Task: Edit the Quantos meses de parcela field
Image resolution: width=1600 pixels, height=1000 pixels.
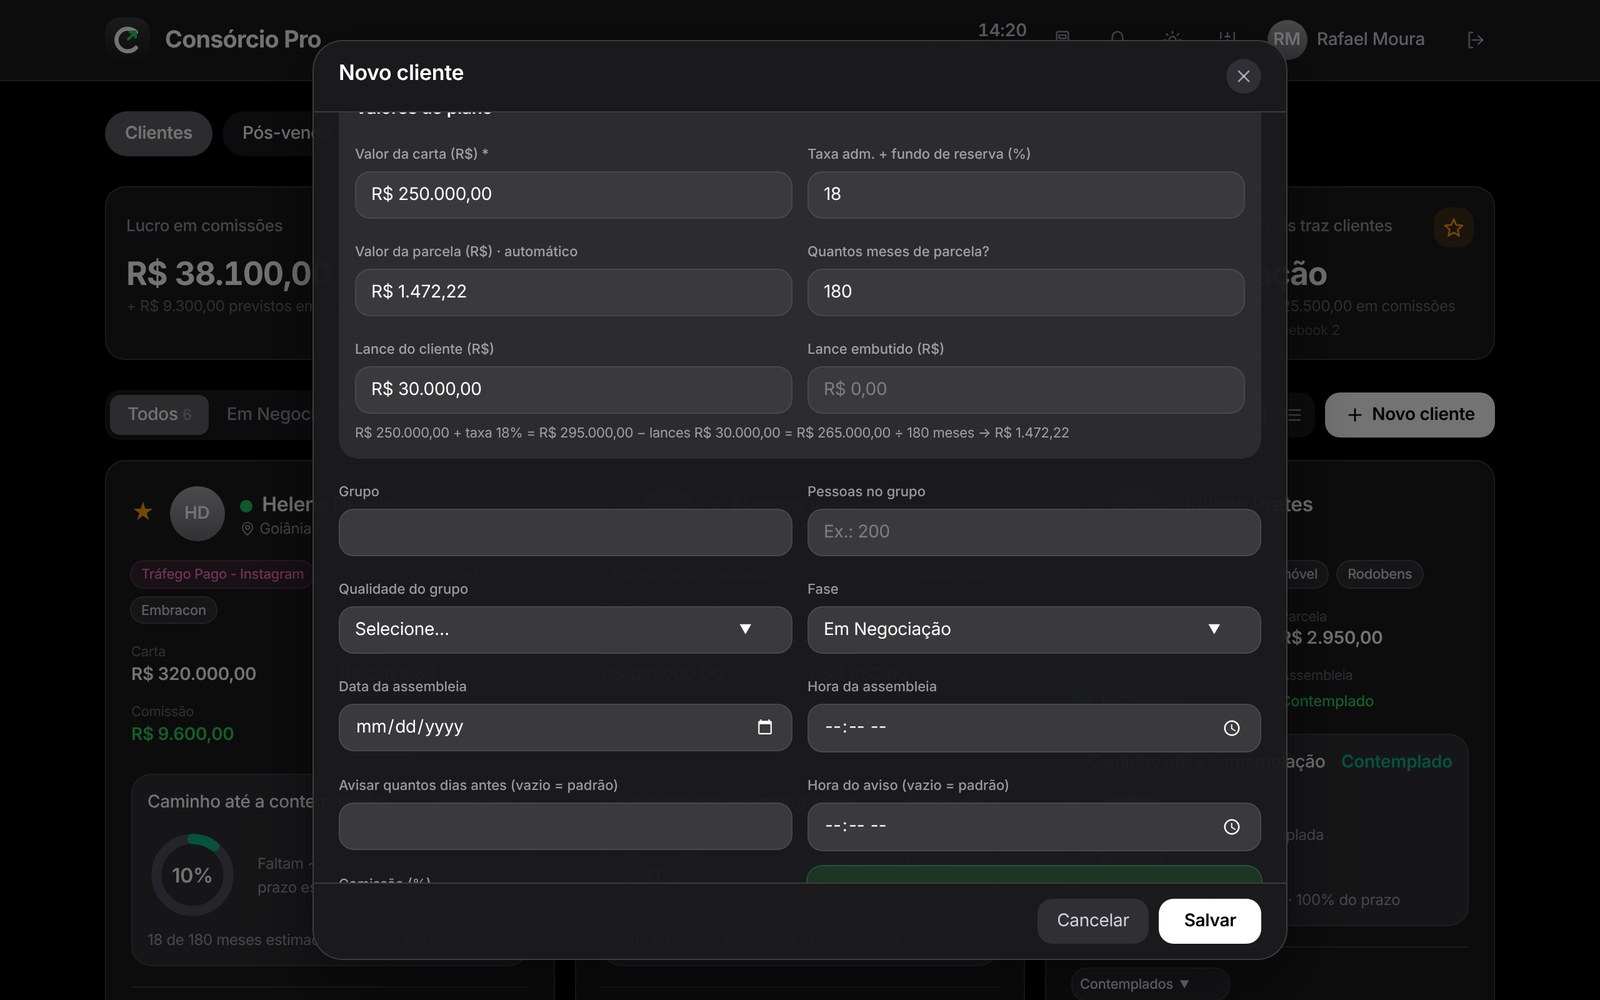Action: click(x=1026, y=292)
